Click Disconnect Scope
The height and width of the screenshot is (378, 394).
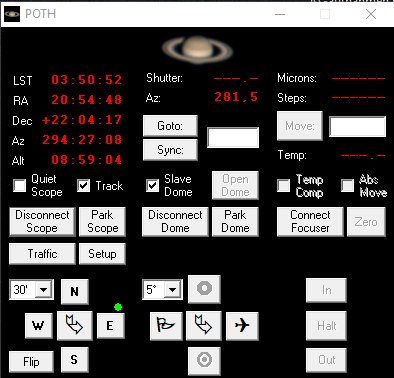coord(42,222)
